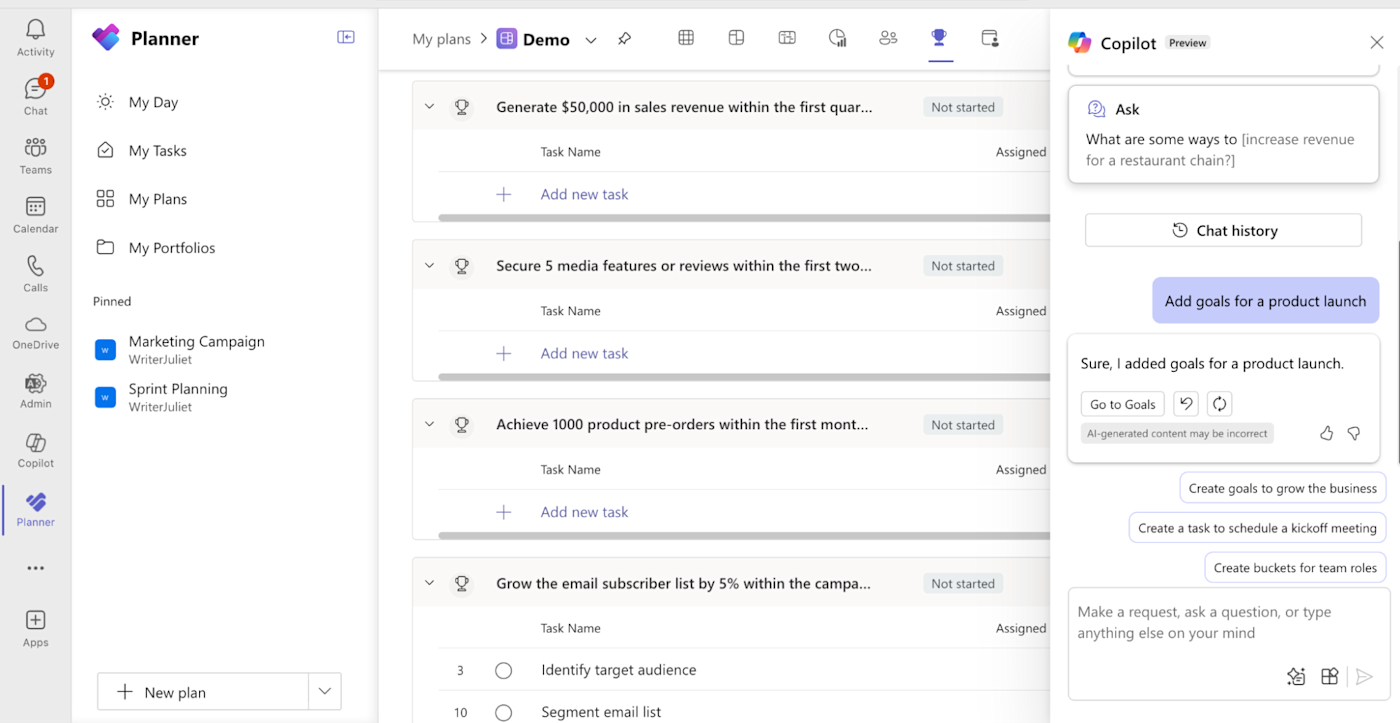Change status of $50,000 sales goal
1400x723 pixels.
(963, 107)
